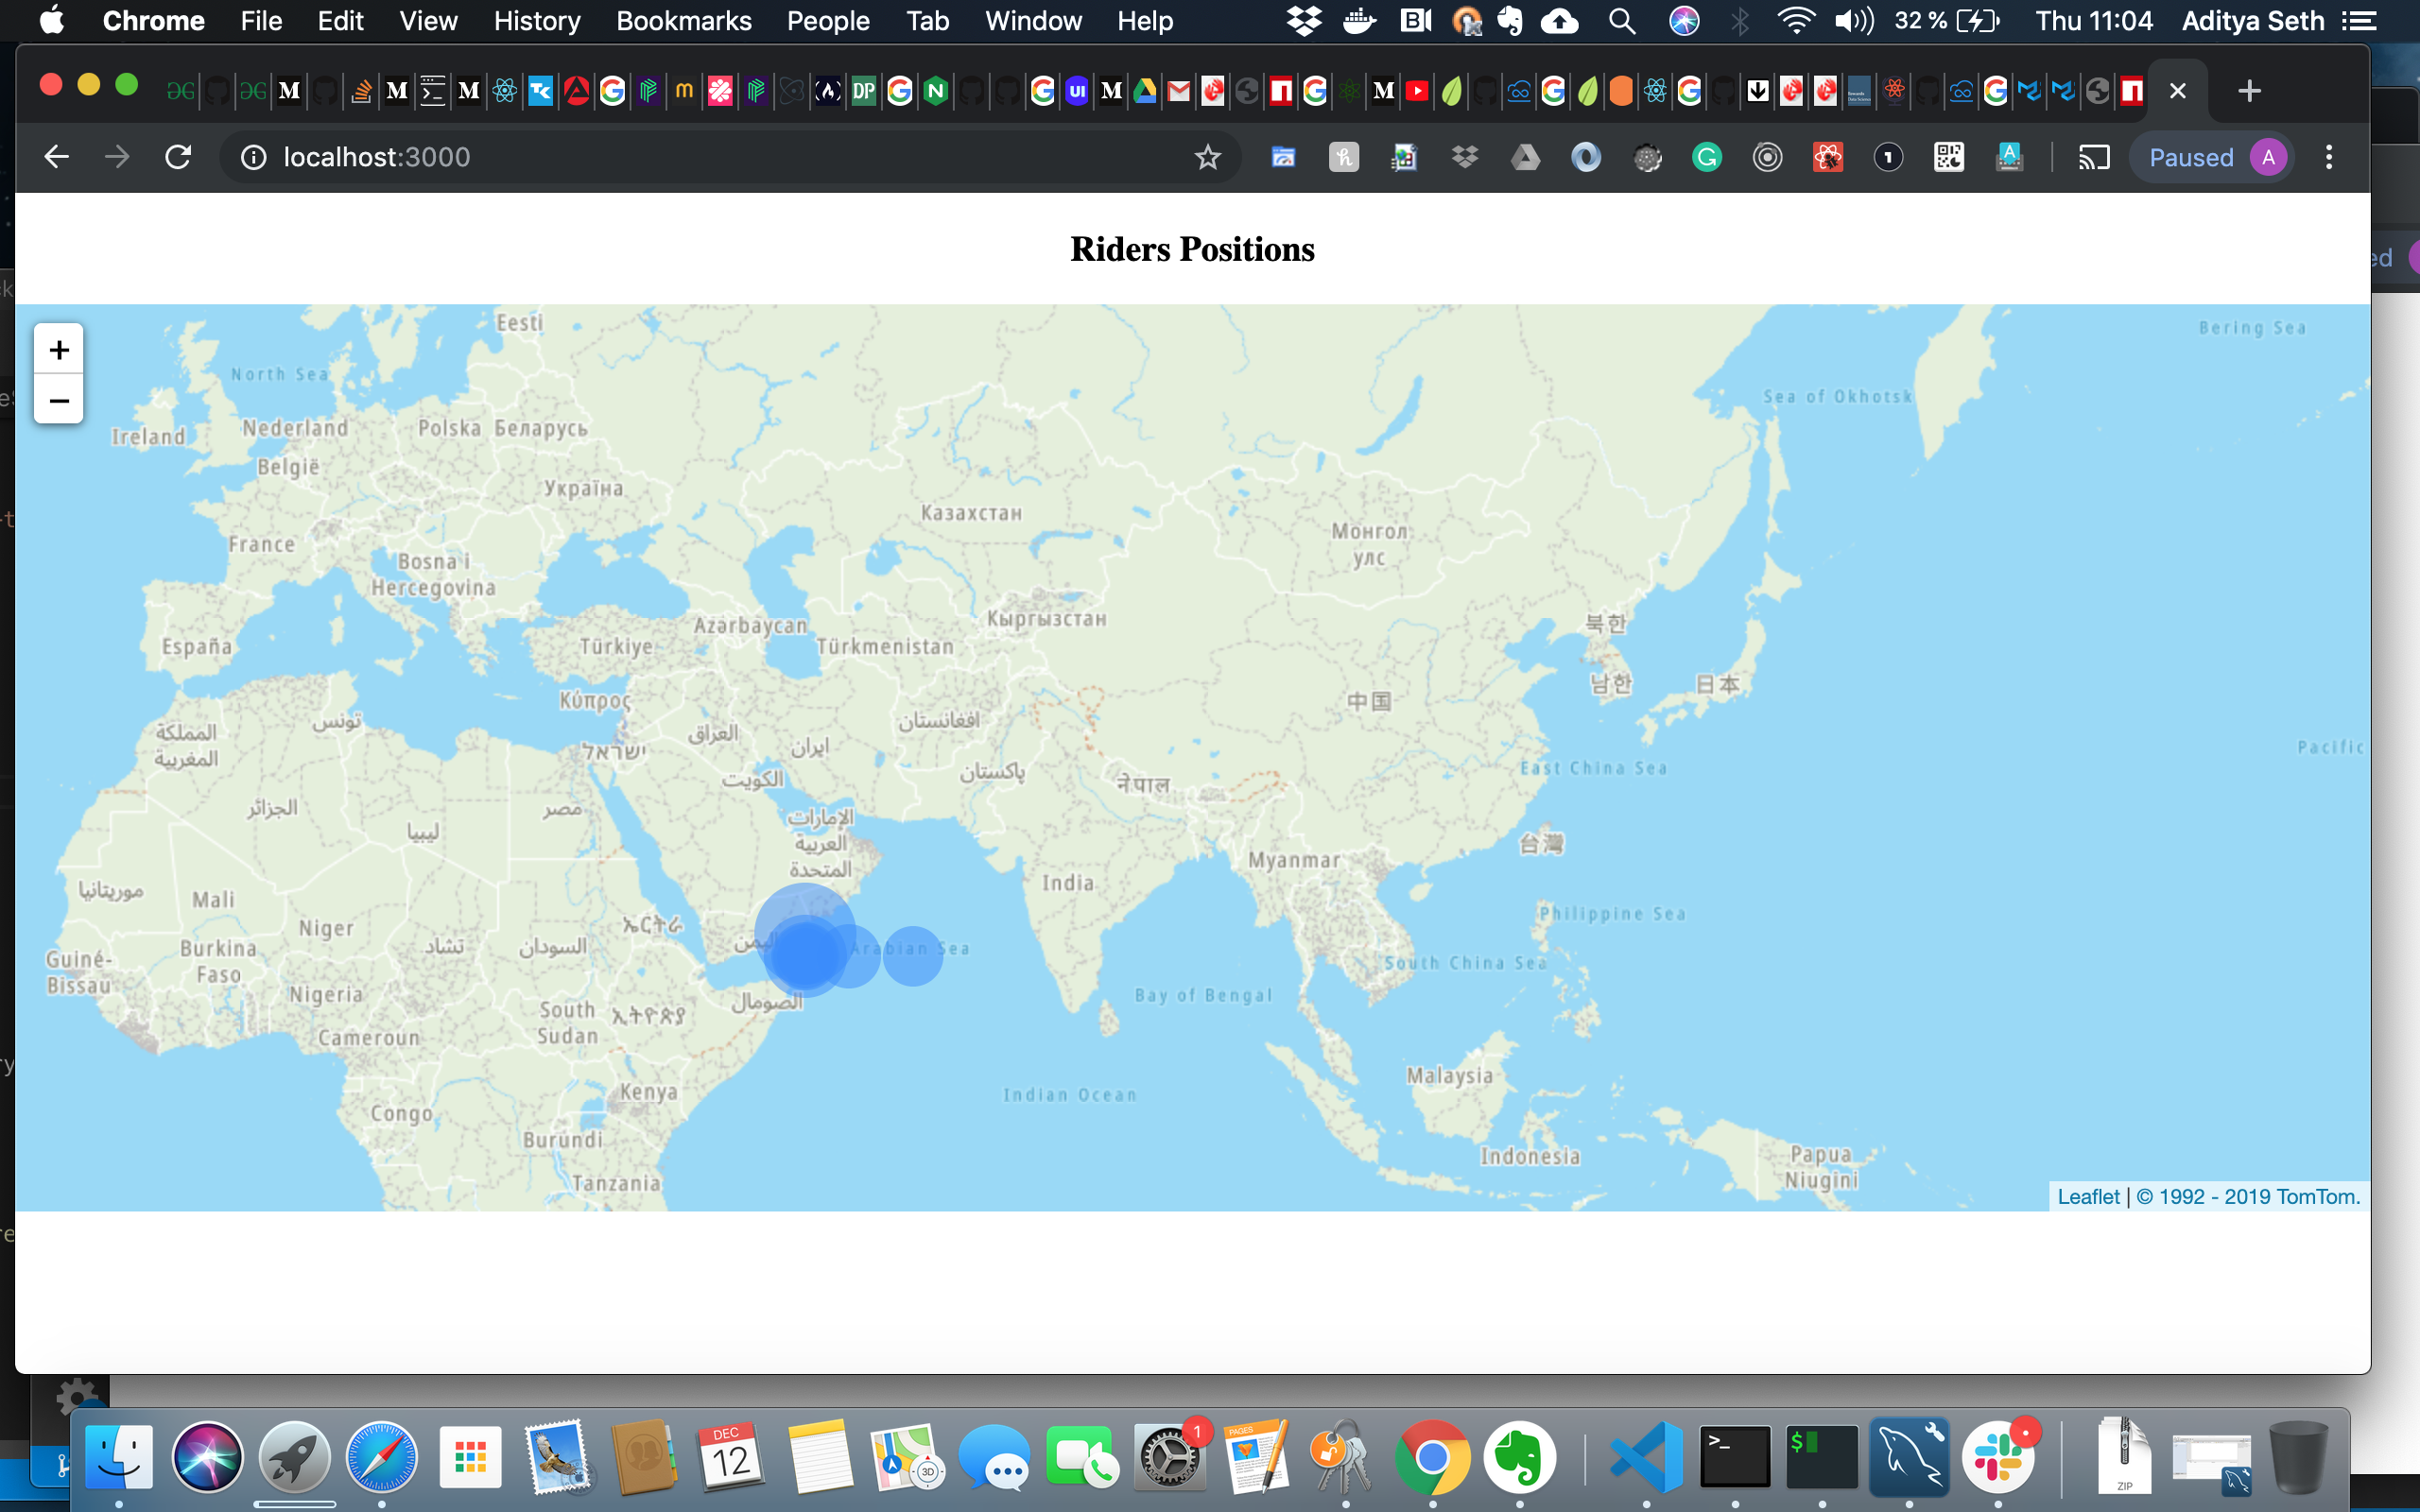The width and height of the screenshot is (2420, 1512).
Task: Open Visual Studio Code from the dock
Action: coord(1646,1457)
